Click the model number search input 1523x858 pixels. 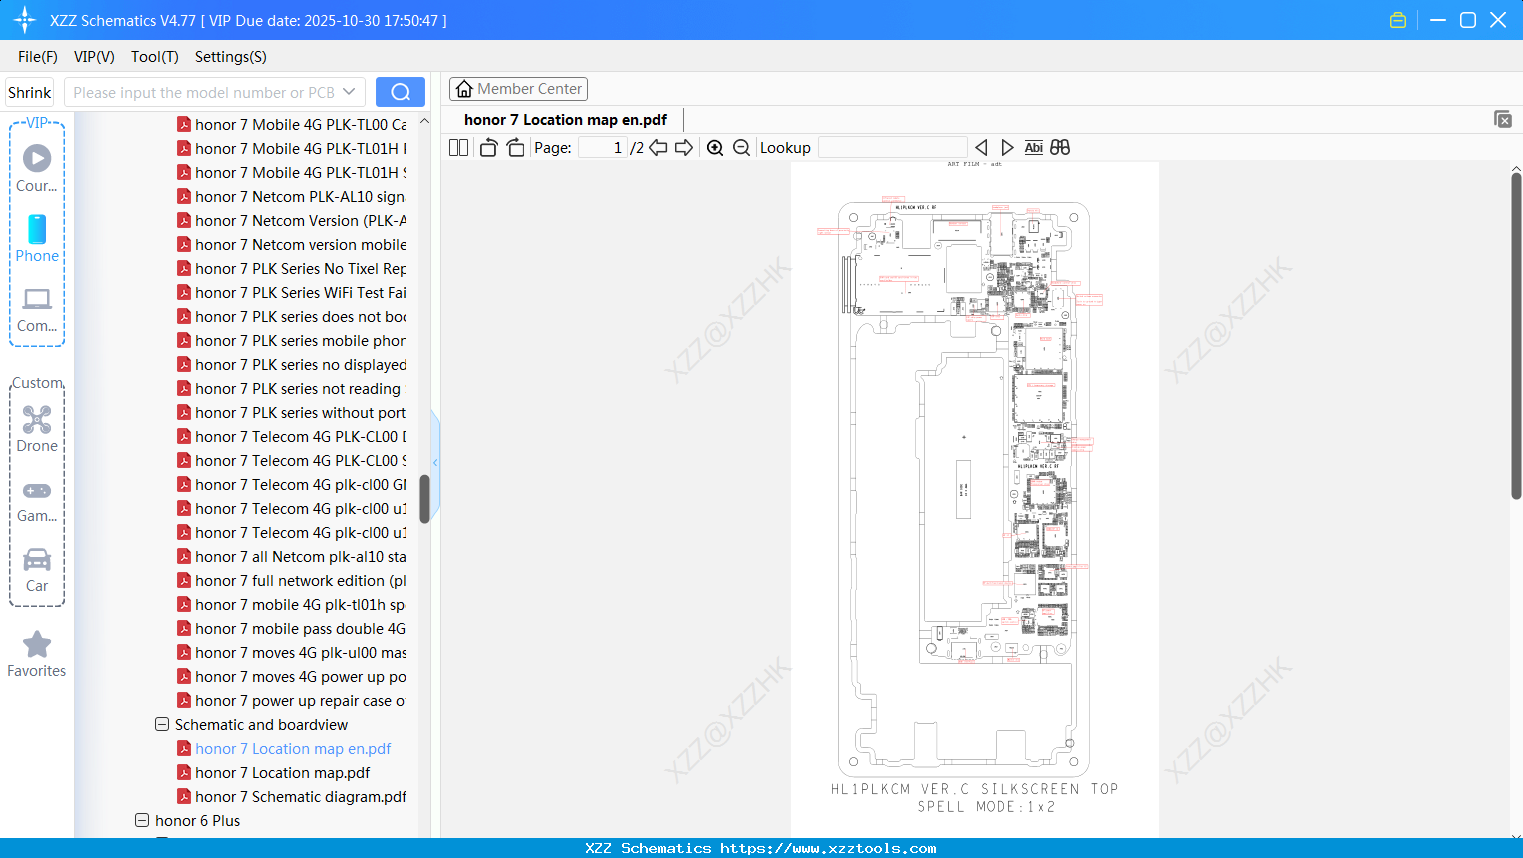point(203,92)
